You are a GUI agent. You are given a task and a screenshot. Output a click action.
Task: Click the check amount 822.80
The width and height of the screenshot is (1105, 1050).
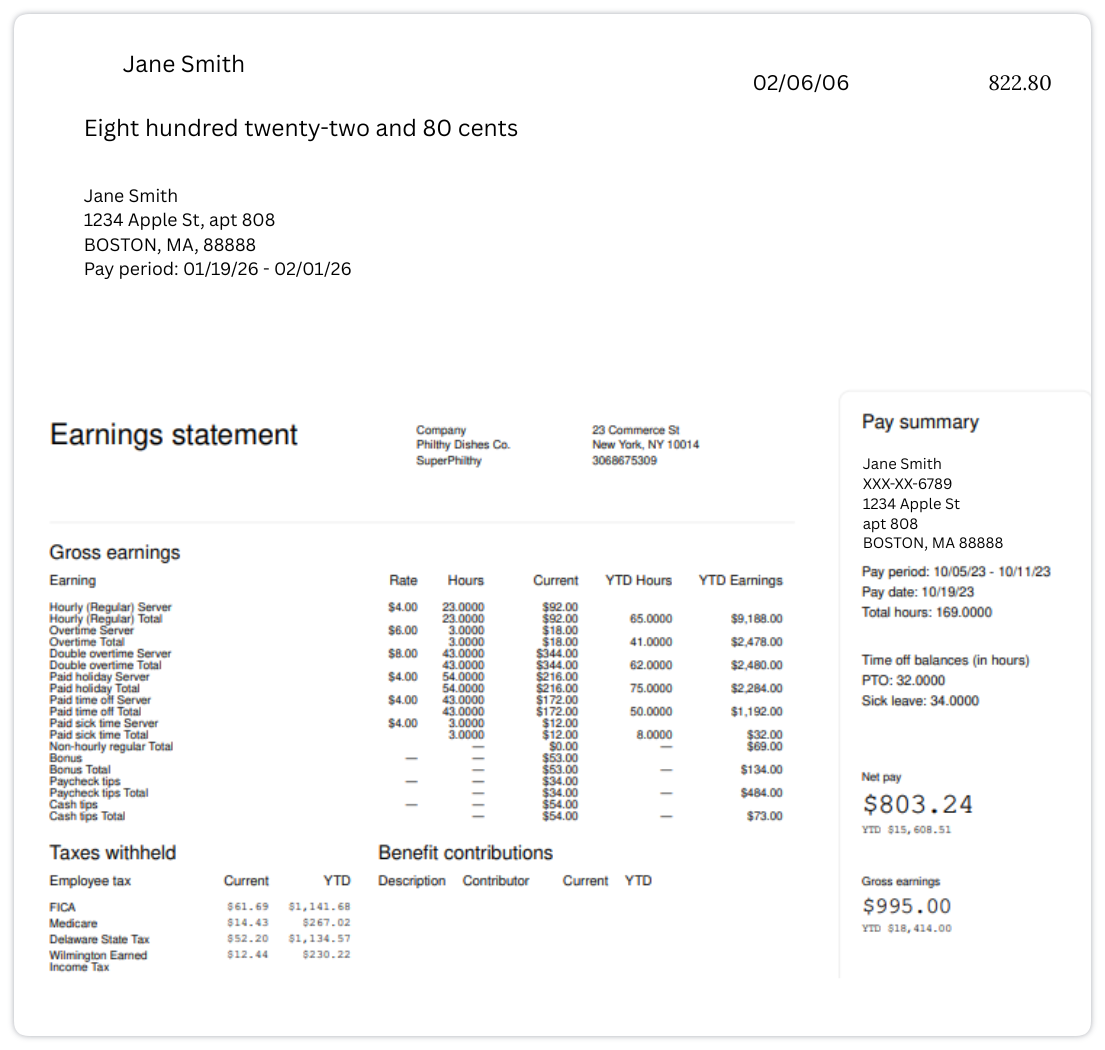tap(1019, 83)
